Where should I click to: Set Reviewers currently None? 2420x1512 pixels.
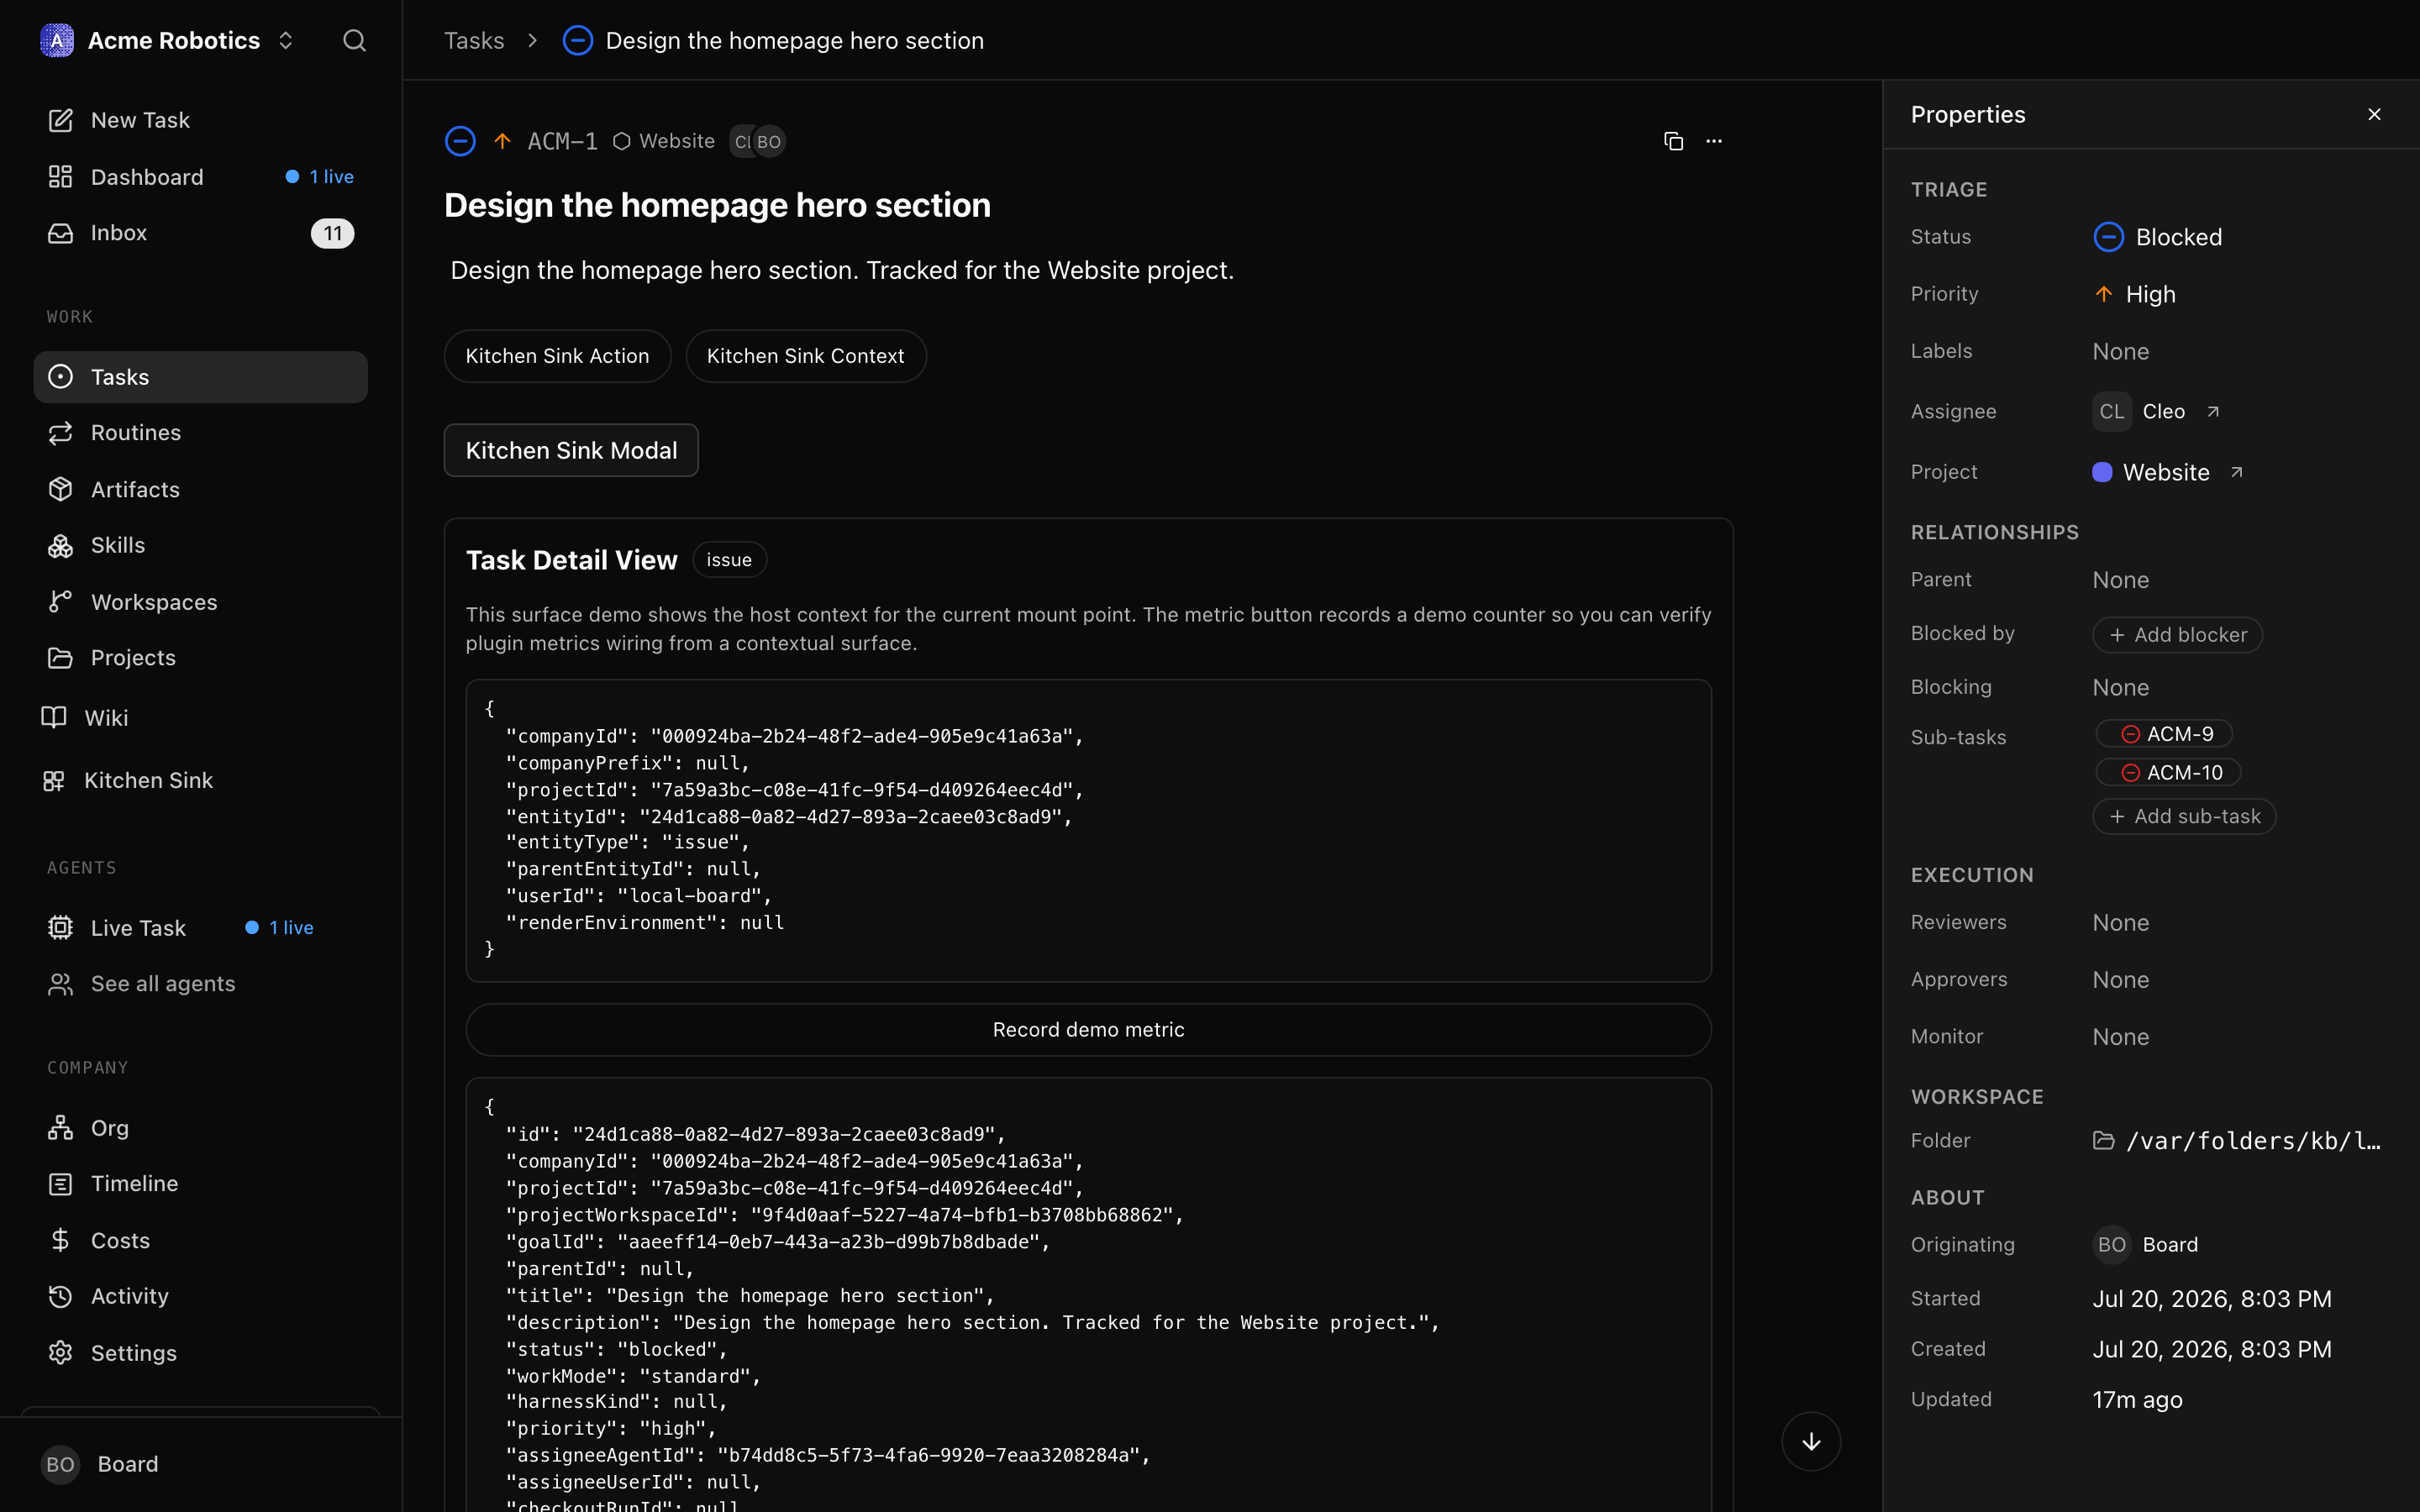[2121, 923]
